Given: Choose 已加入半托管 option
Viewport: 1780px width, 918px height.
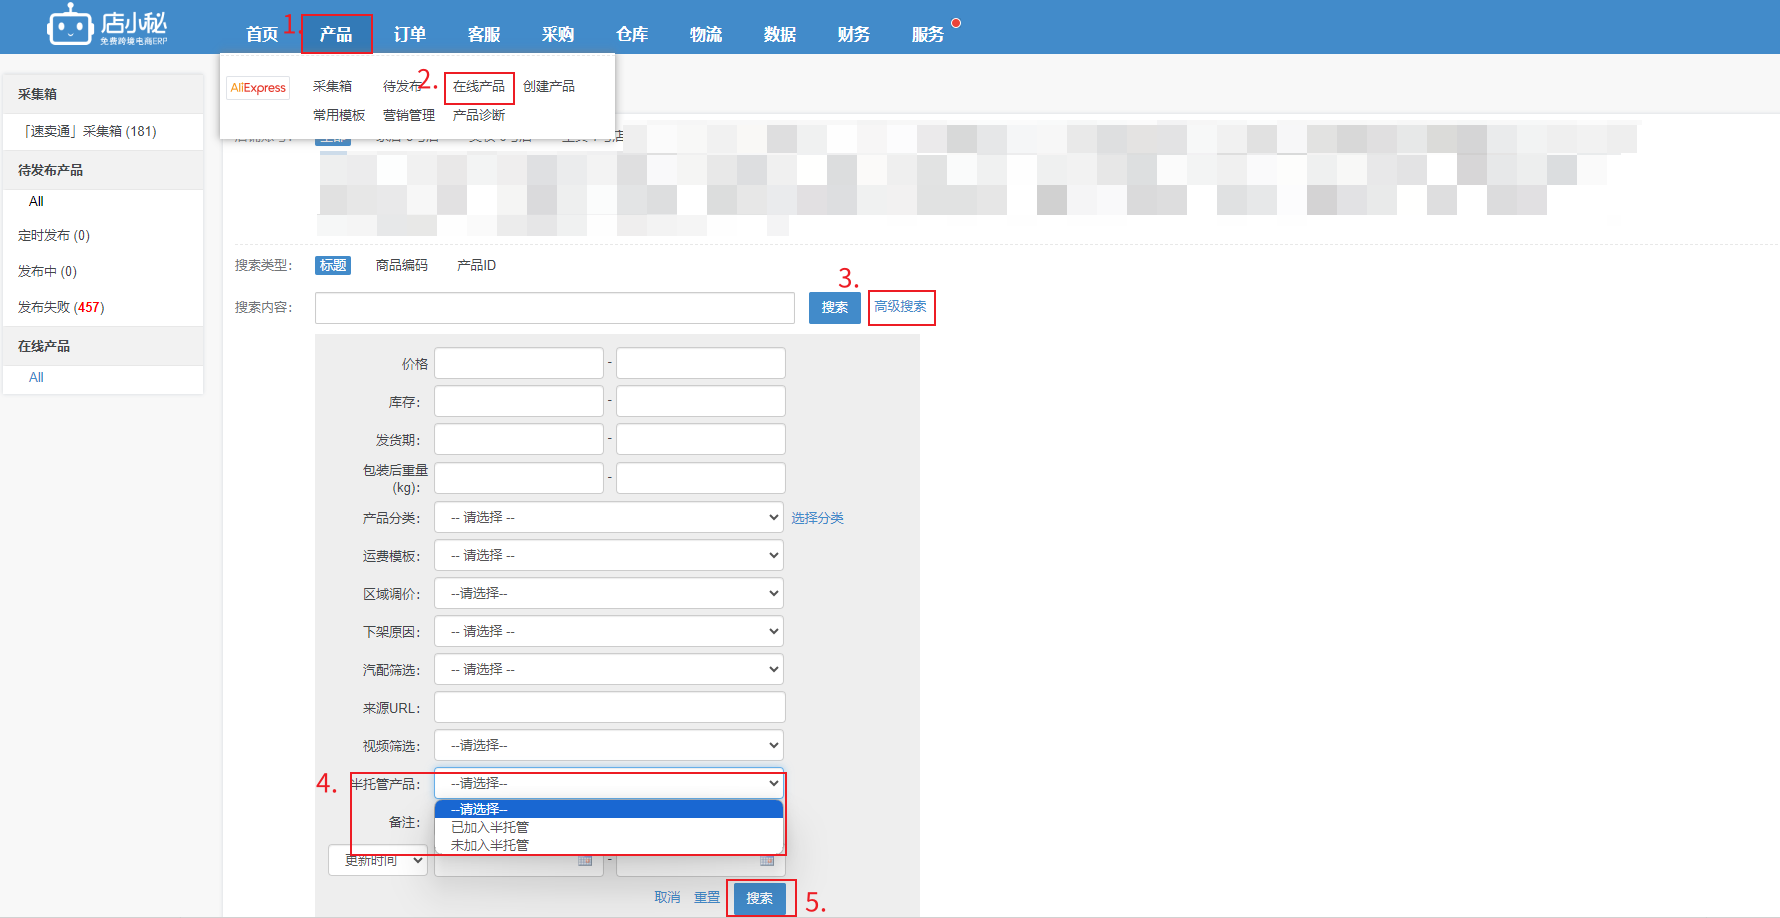Looking at the screenshot, I should point(490,827).
